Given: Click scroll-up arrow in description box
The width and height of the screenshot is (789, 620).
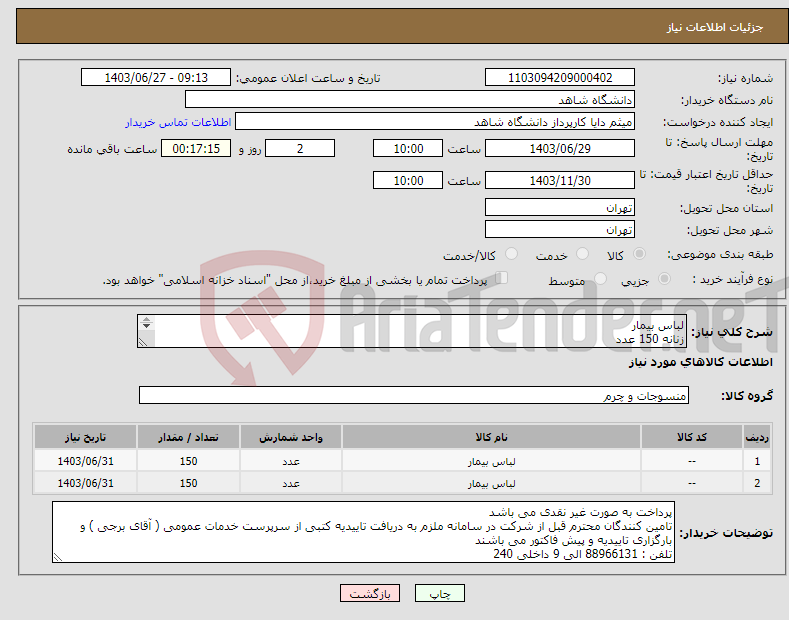Looking at the screenshot, I should click(x=146, y=319).
